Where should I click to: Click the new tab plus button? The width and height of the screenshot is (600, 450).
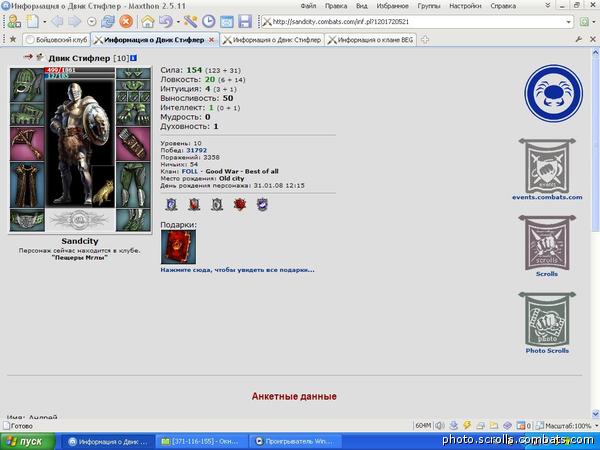click(x=425, y=39)
